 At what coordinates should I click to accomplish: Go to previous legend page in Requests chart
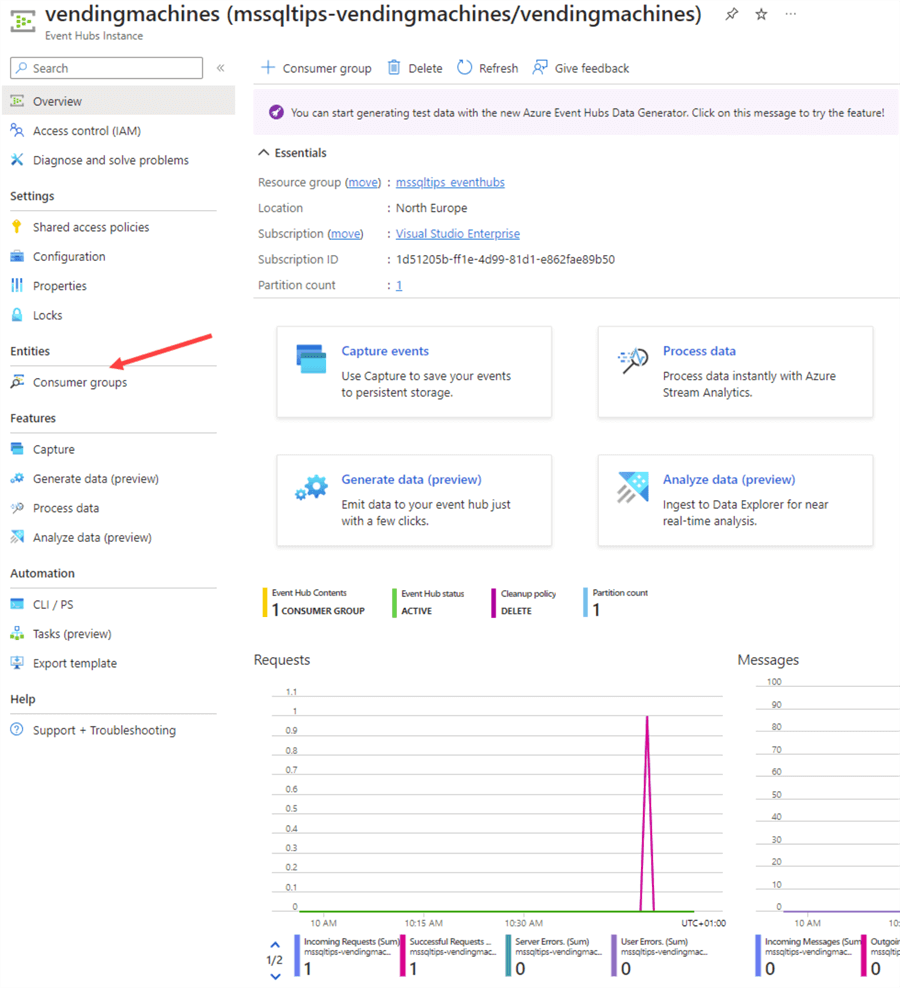(x=275, y=945)
